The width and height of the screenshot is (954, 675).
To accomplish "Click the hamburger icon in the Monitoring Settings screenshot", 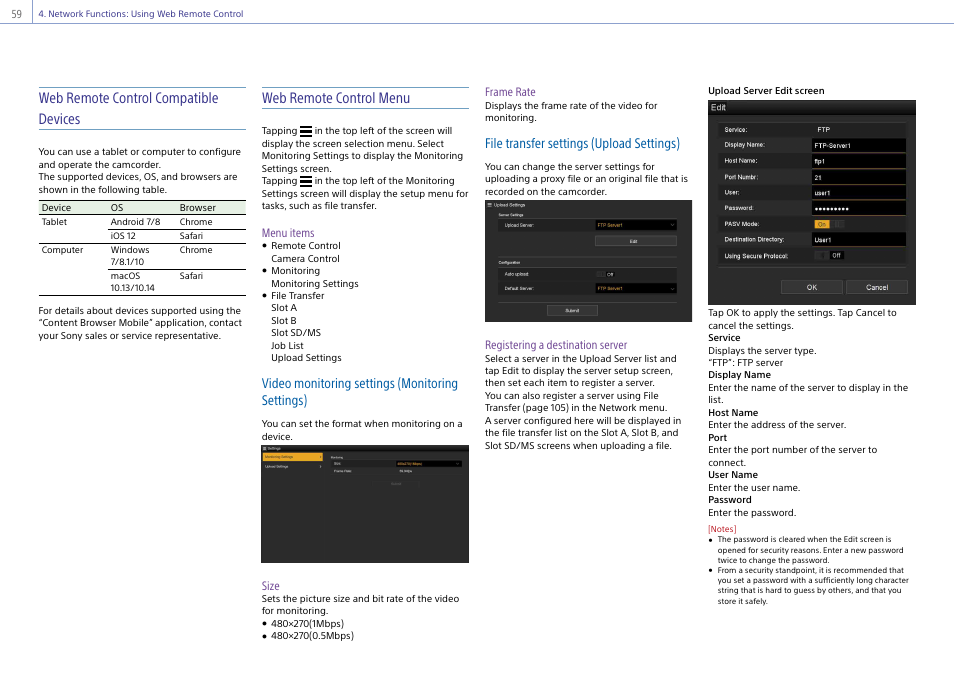I will tap(265, 449).
